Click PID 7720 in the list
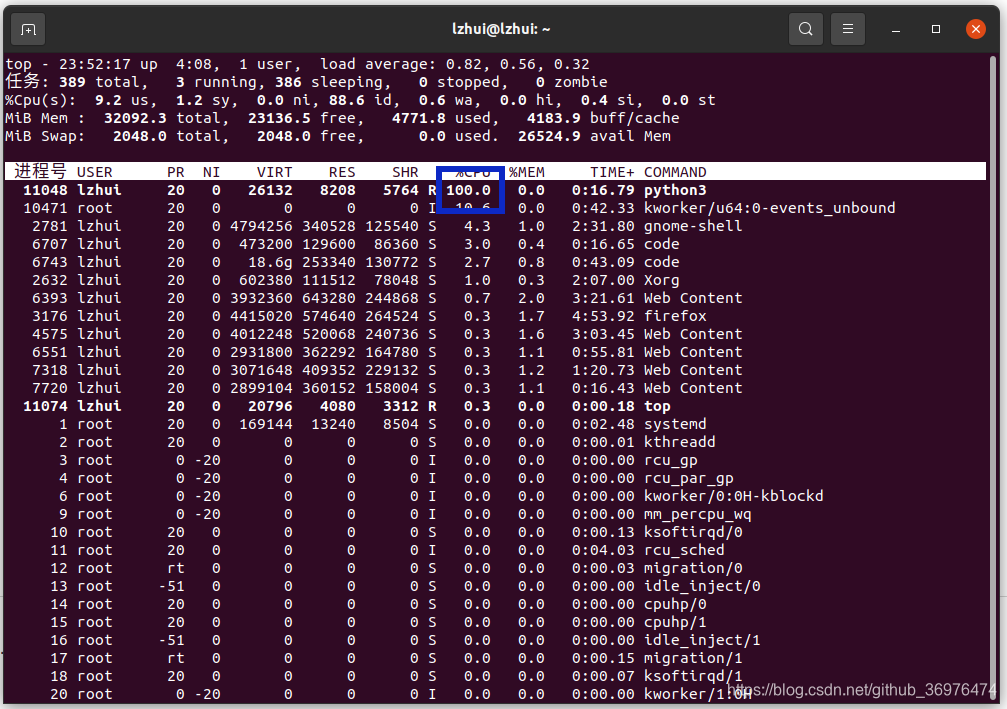Image resolution: width=1007 pixels, height=709 pixels. 49,388
